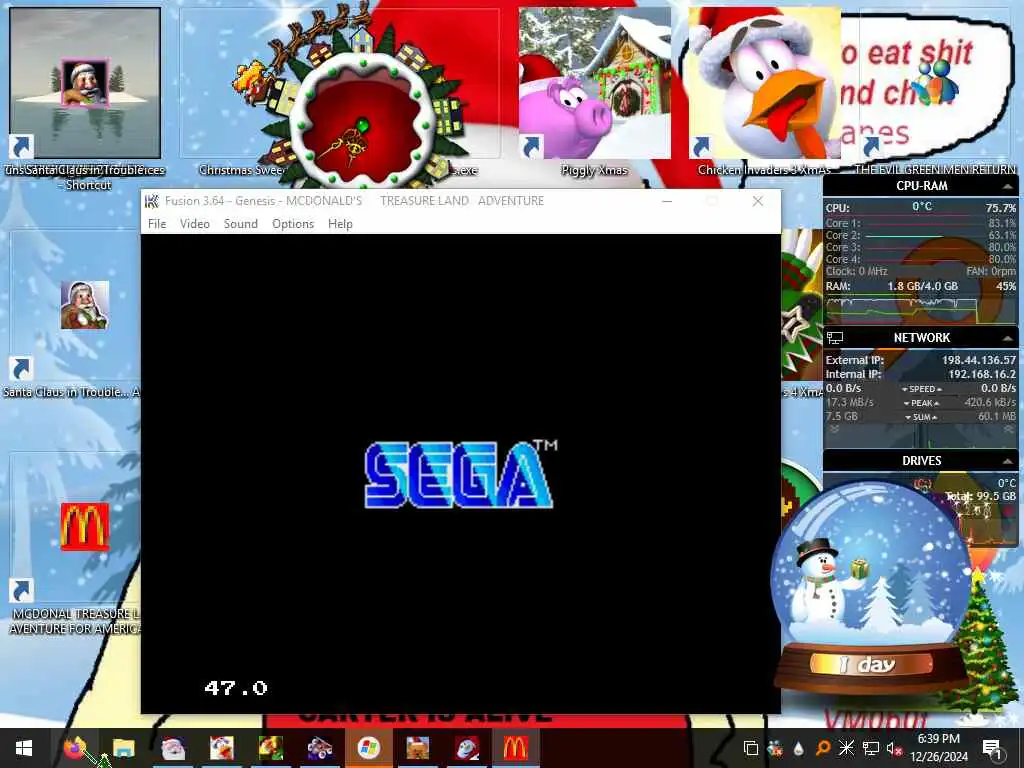
Task: Click the colorful tray icon beside Task View
Action: pyautogui.click(x=775, y=748)
